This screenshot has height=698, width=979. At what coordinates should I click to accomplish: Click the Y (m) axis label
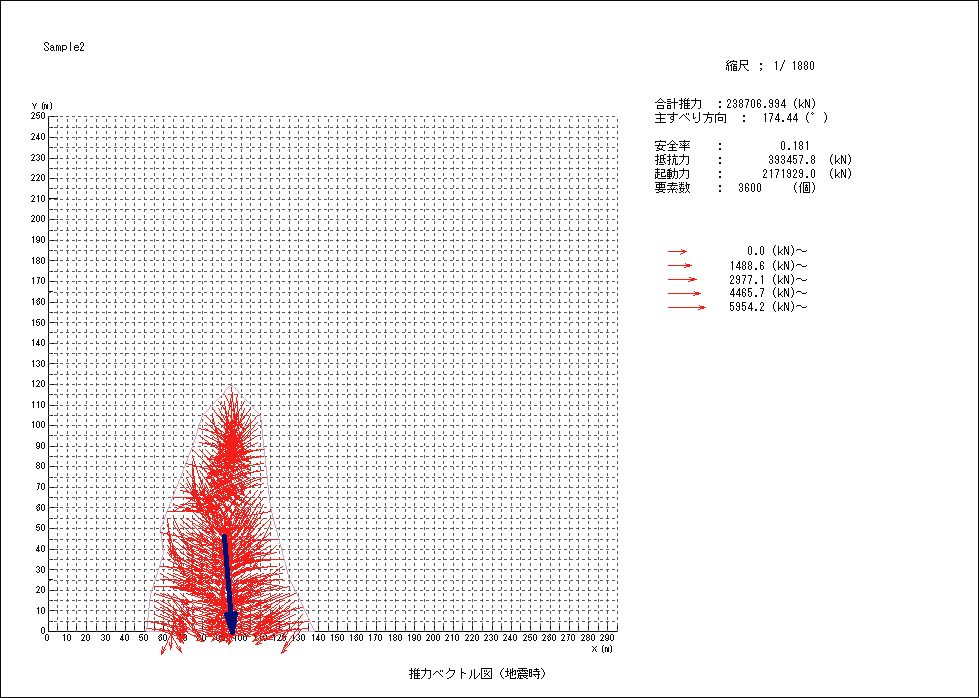coord(42,105)
